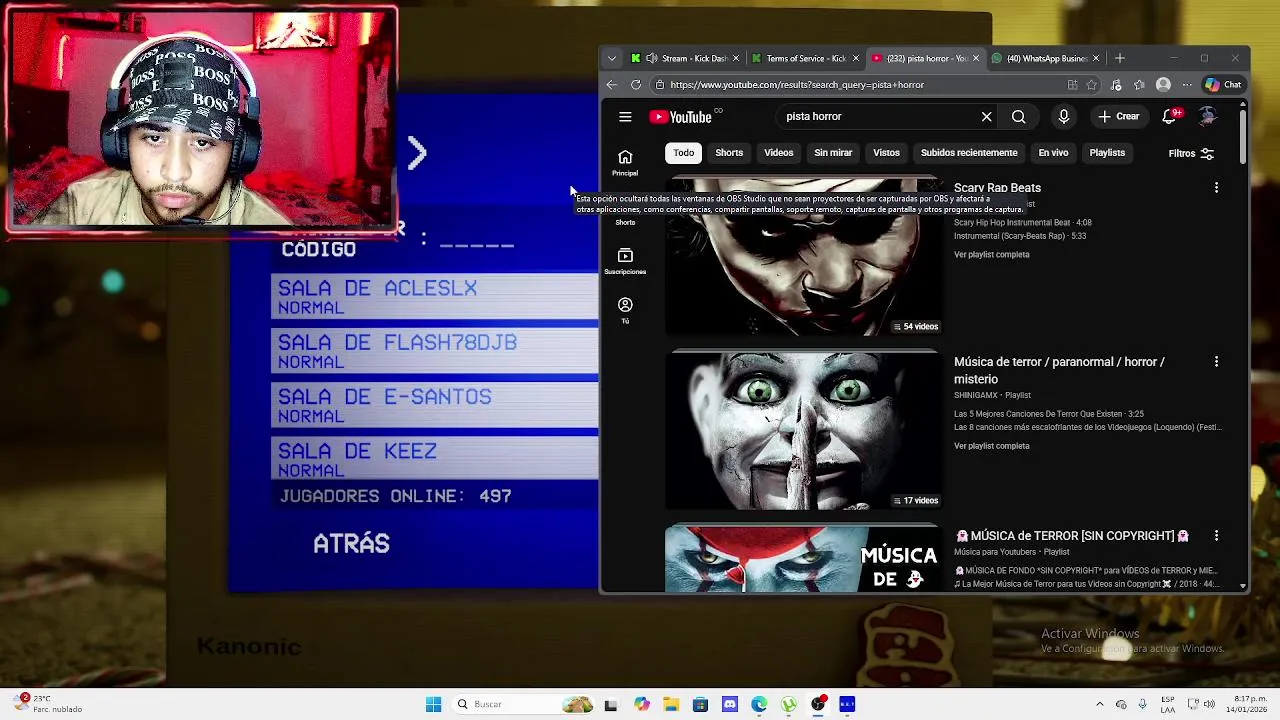Join 'SALA DE FLASH78DJB' room

(434, 351)
